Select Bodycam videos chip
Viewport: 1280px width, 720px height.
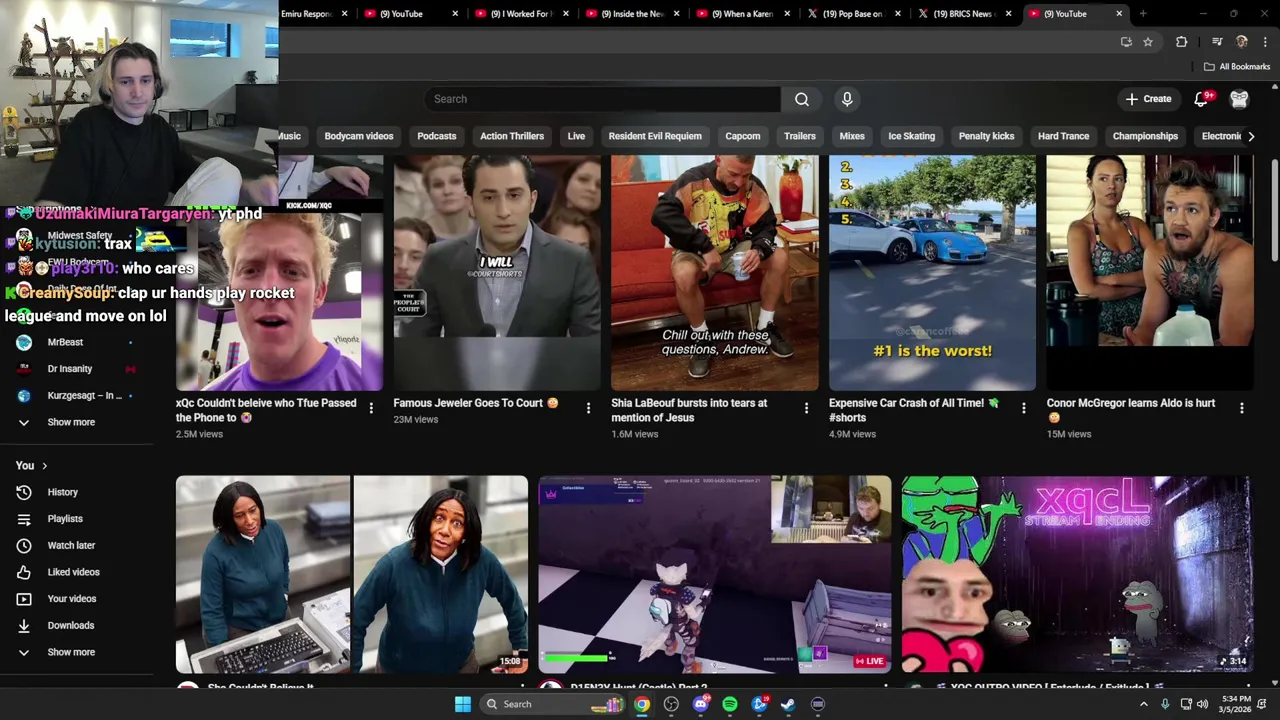(x=359, y=136)
